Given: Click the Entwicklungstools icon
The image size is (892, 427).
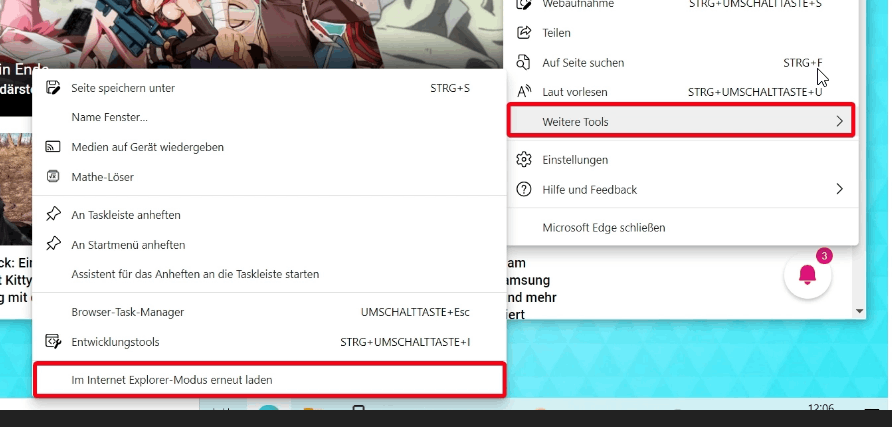Looking at the screenshot, I should pos(53,341).
